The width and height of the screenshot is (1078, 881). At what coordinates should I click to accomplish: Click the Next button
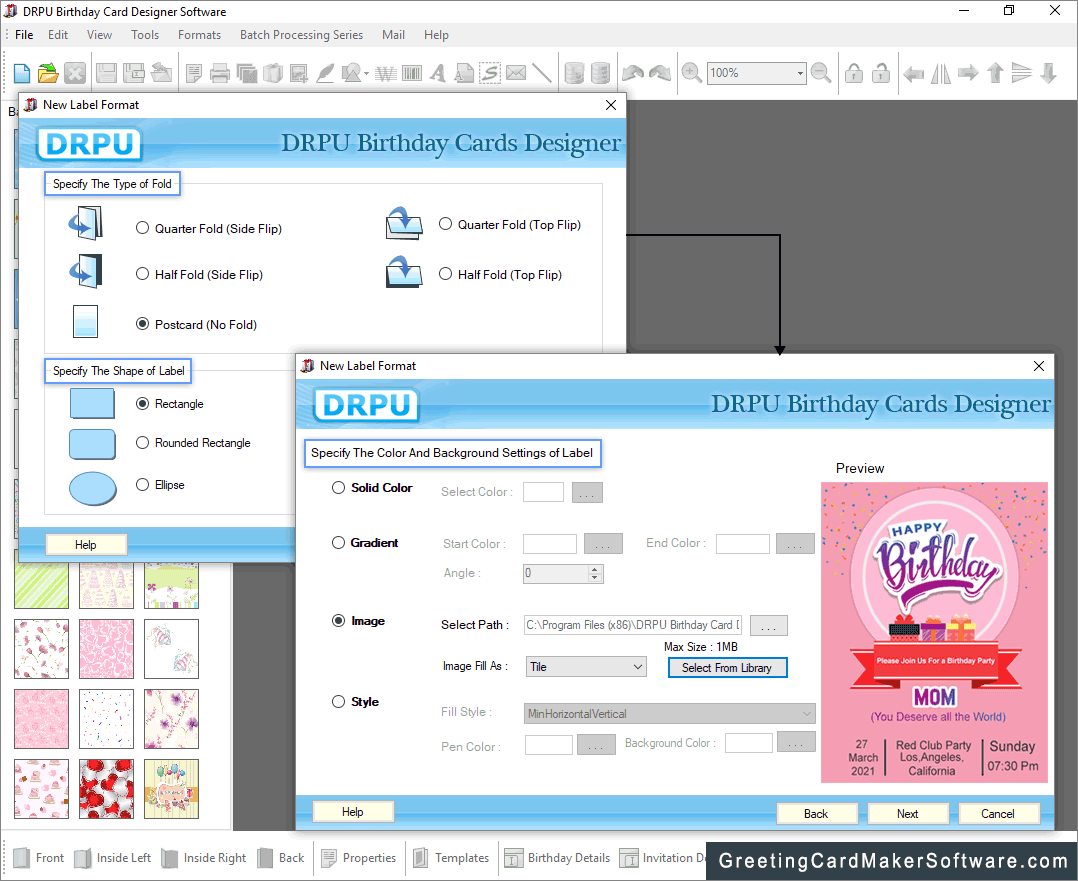[x=908, y=814]
